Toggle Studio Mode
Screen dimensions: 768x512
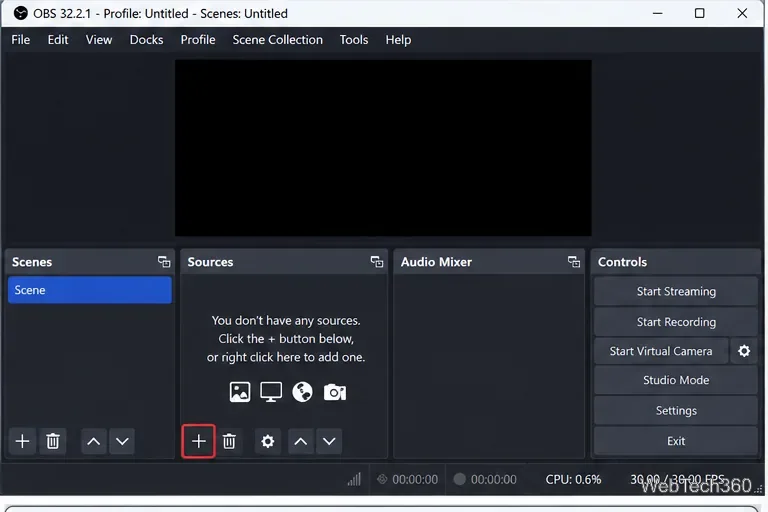point(676,380)
